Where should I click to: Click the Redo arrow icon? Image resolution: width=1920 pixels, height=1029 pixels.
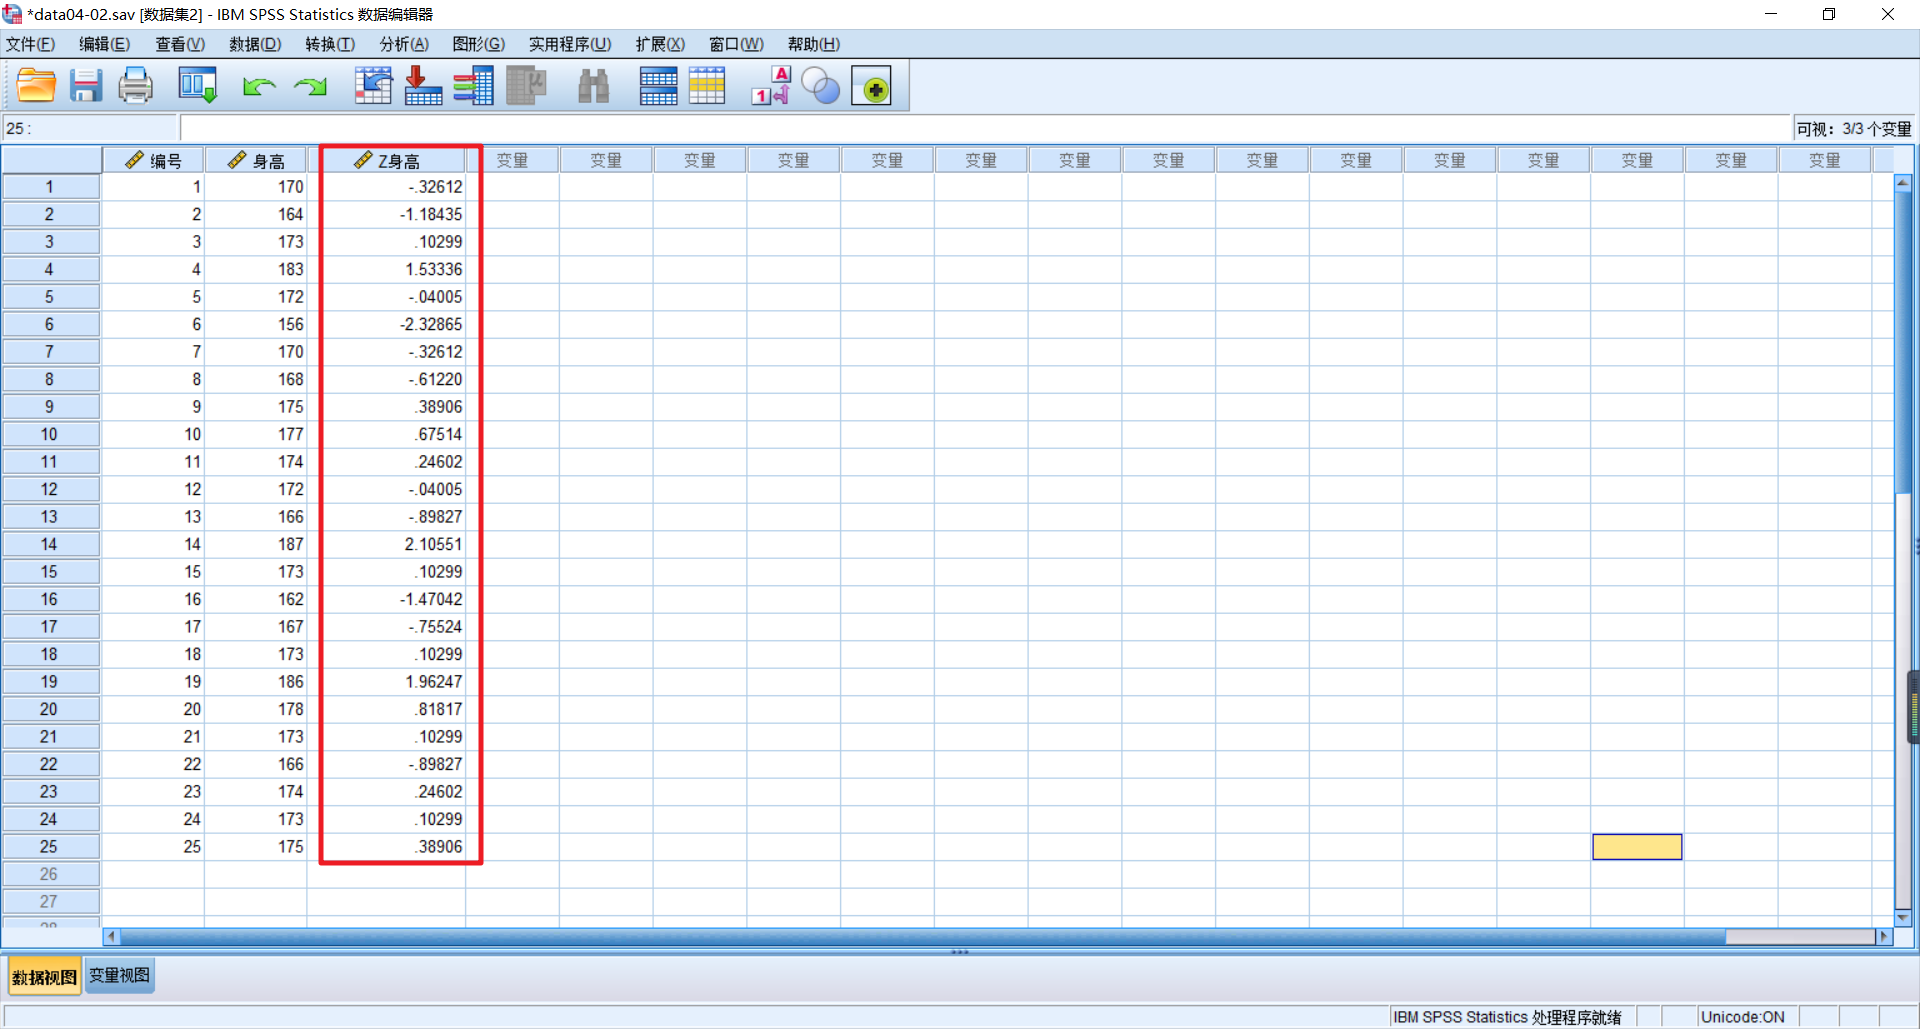click(311, 87)
